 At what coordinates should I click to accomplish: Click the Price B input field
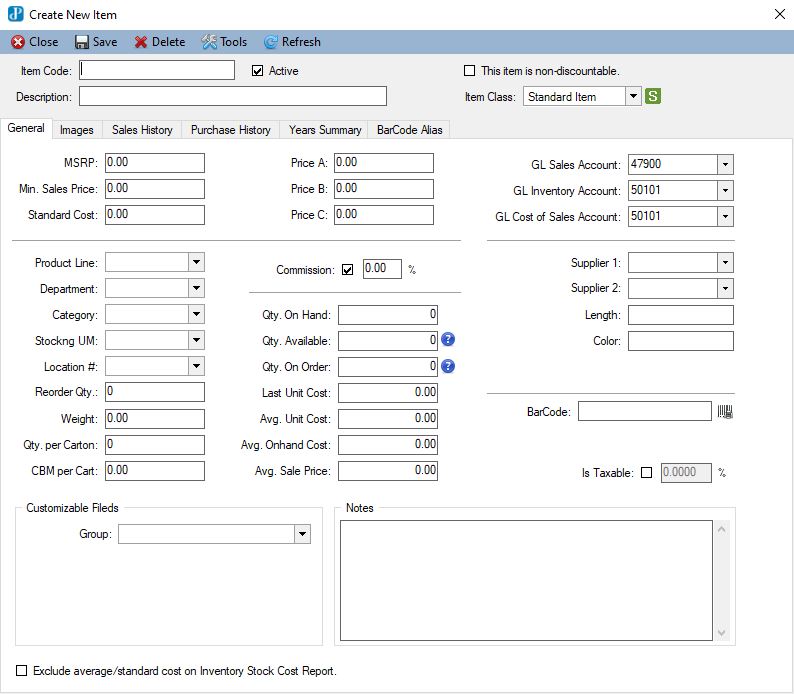(x=384, y=189)
